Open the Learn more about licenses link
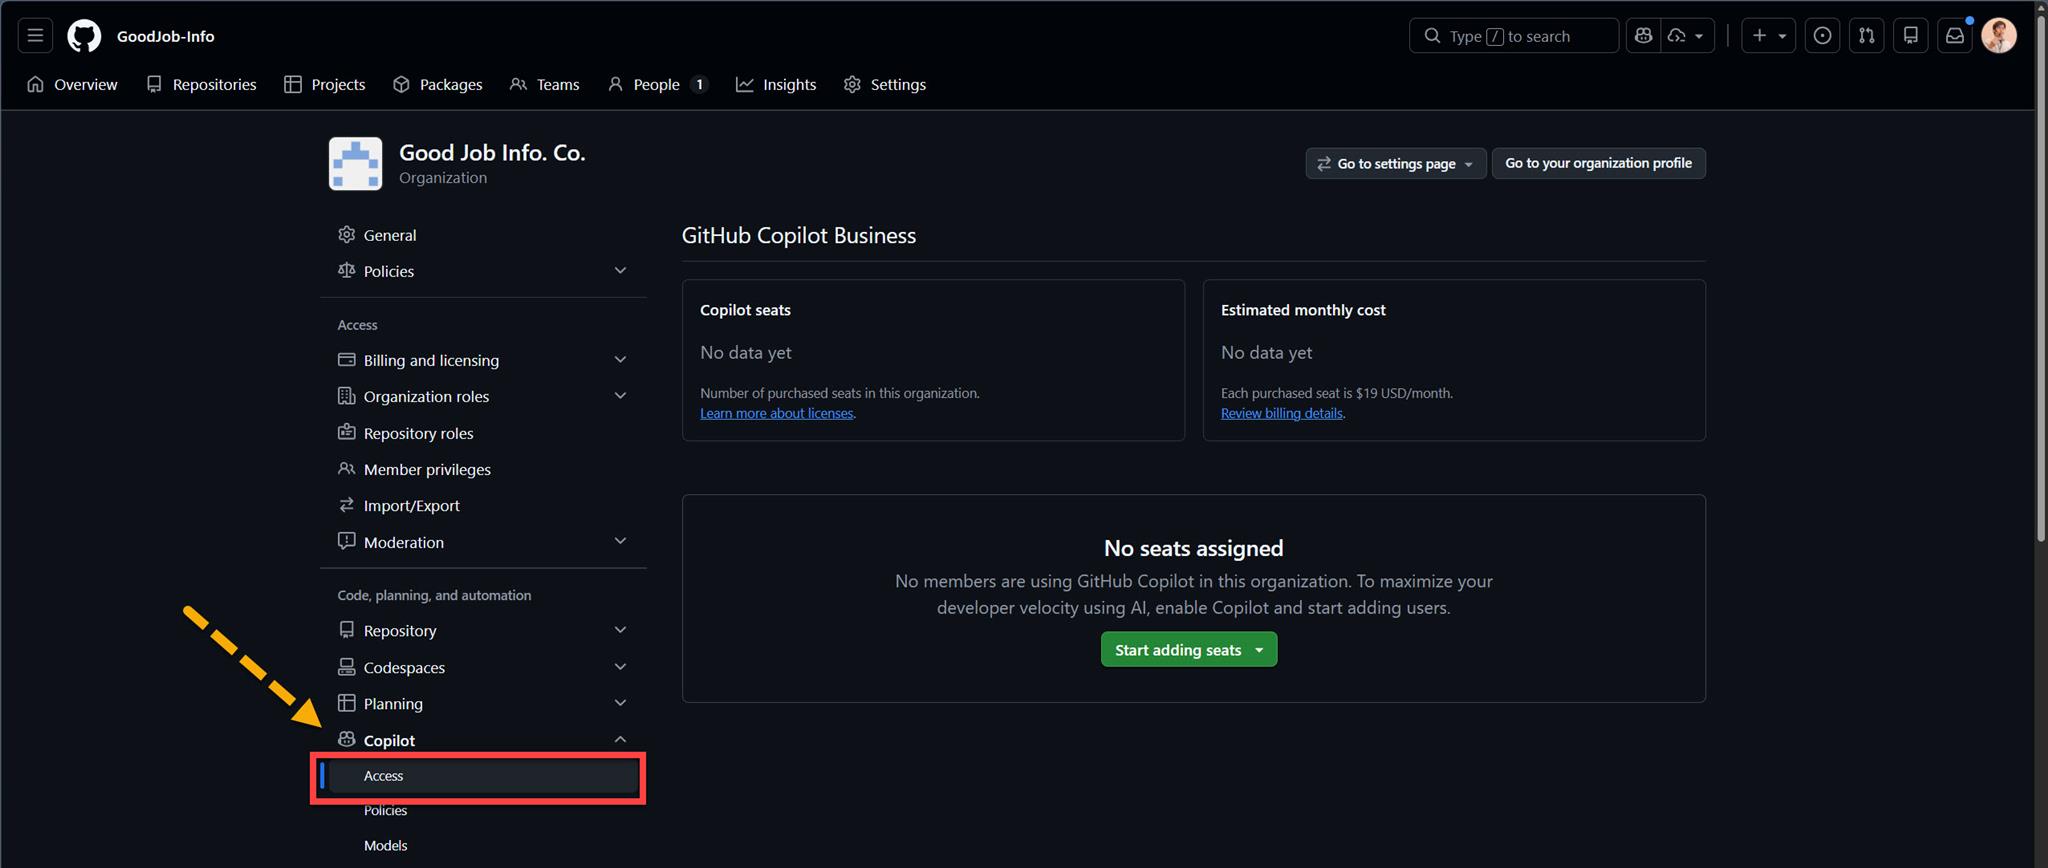Viewport: 2048px width, 868px height. coord(776,413)
